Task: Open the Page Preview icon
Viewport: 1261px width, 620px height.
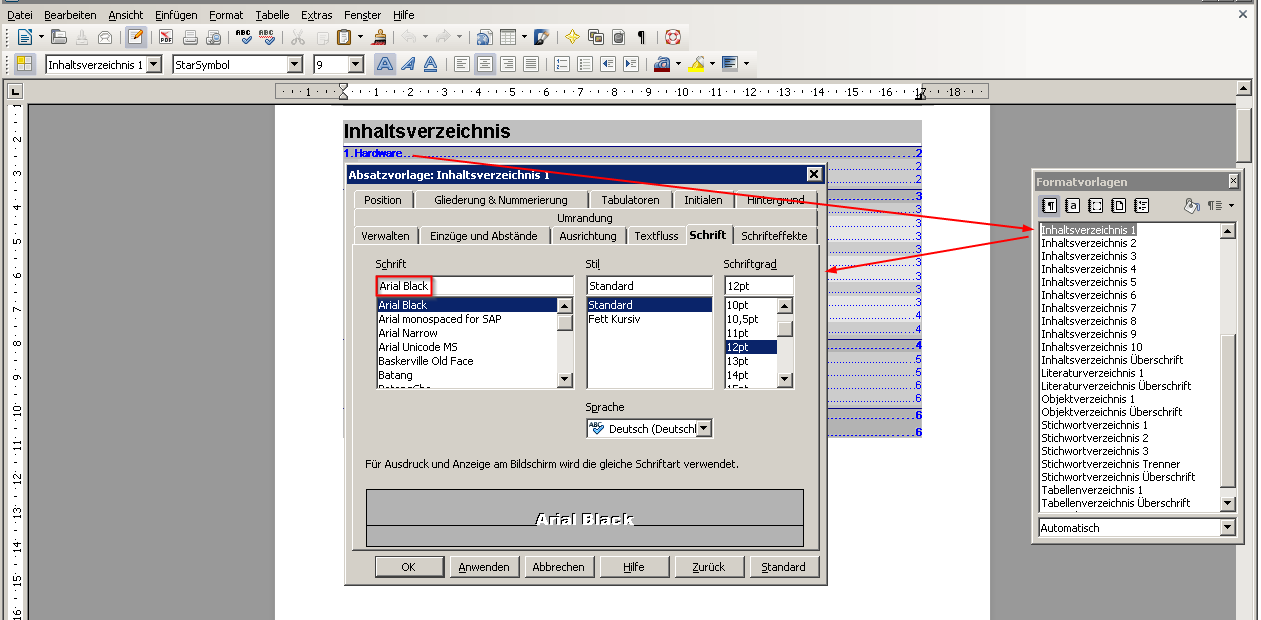Action: [x=213, y=37]
